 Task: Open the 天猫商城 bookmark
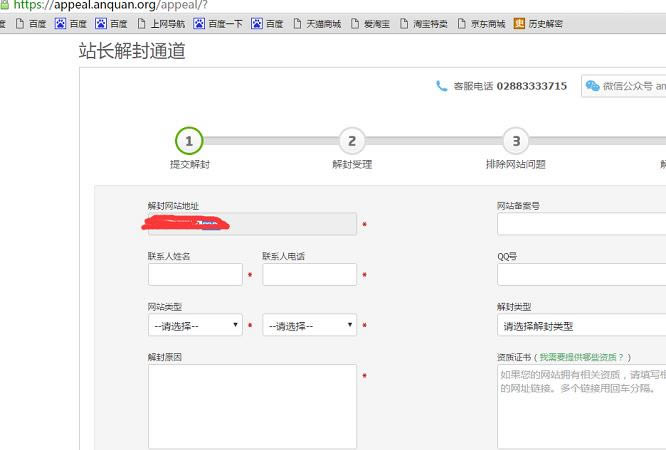(316, 23)
